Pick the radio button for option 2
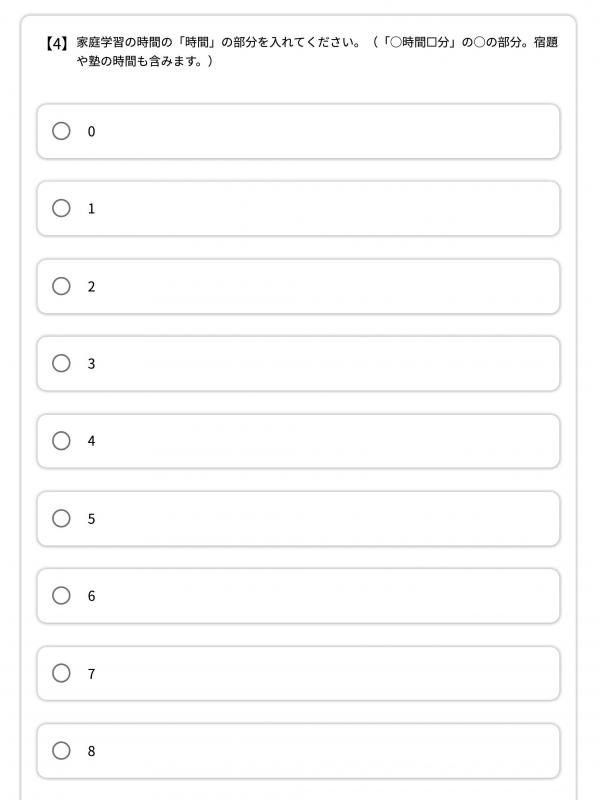 [61, 286]
